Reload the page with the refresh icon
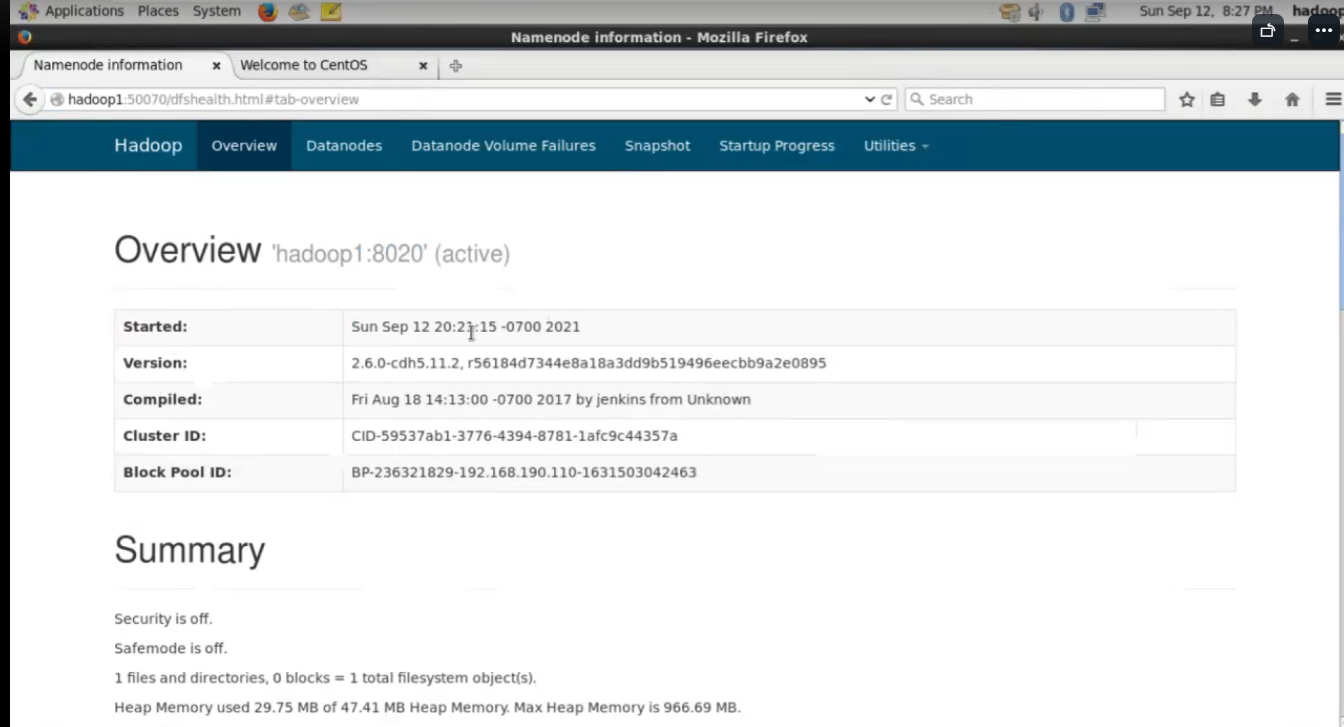 886,99
